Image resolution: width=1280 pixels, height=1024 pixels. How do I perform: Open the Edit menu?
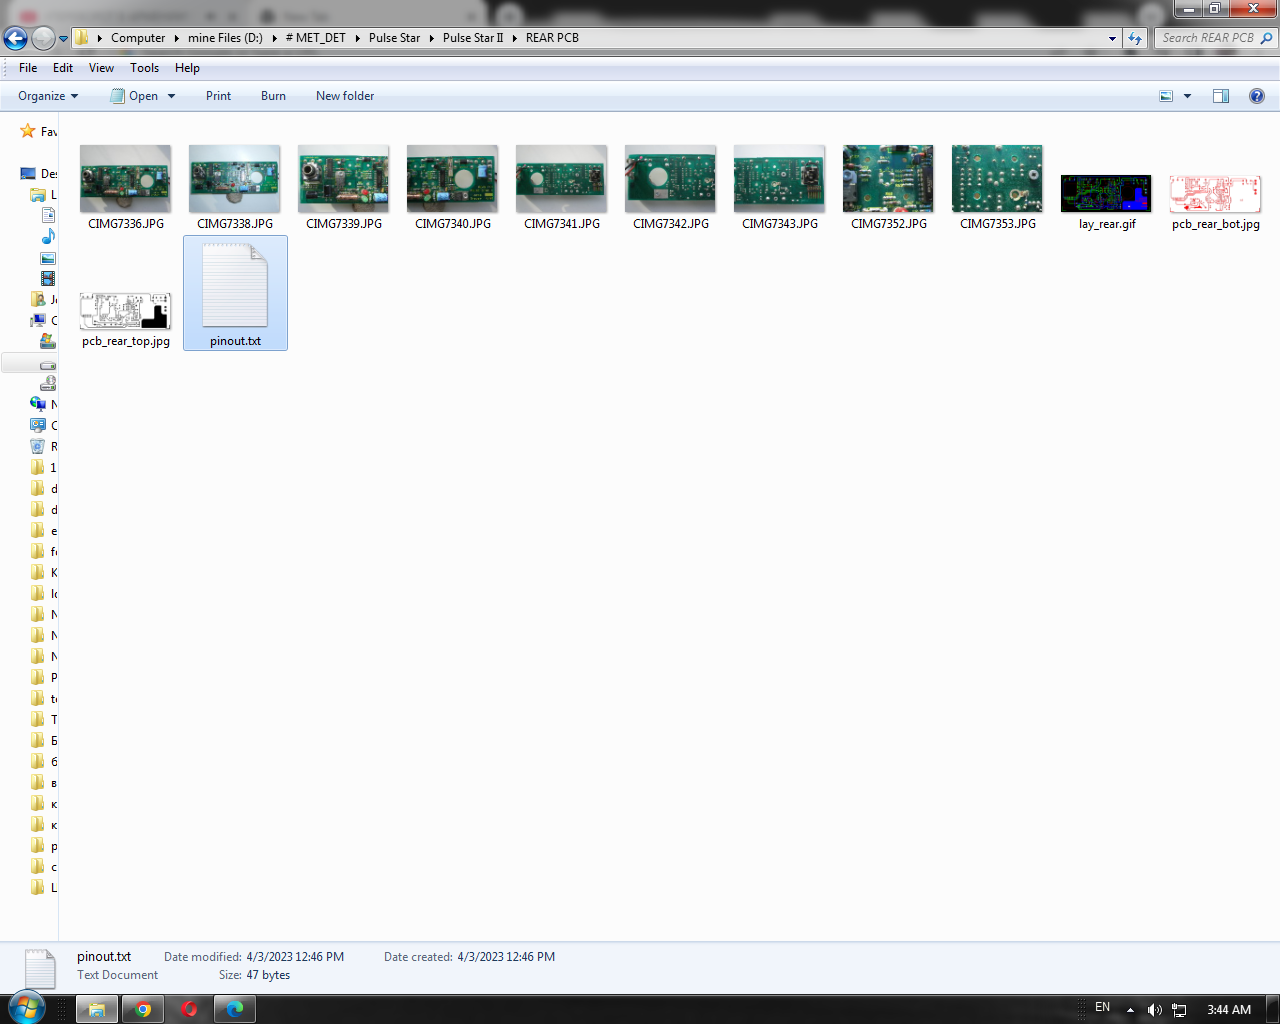pos(63,68)
